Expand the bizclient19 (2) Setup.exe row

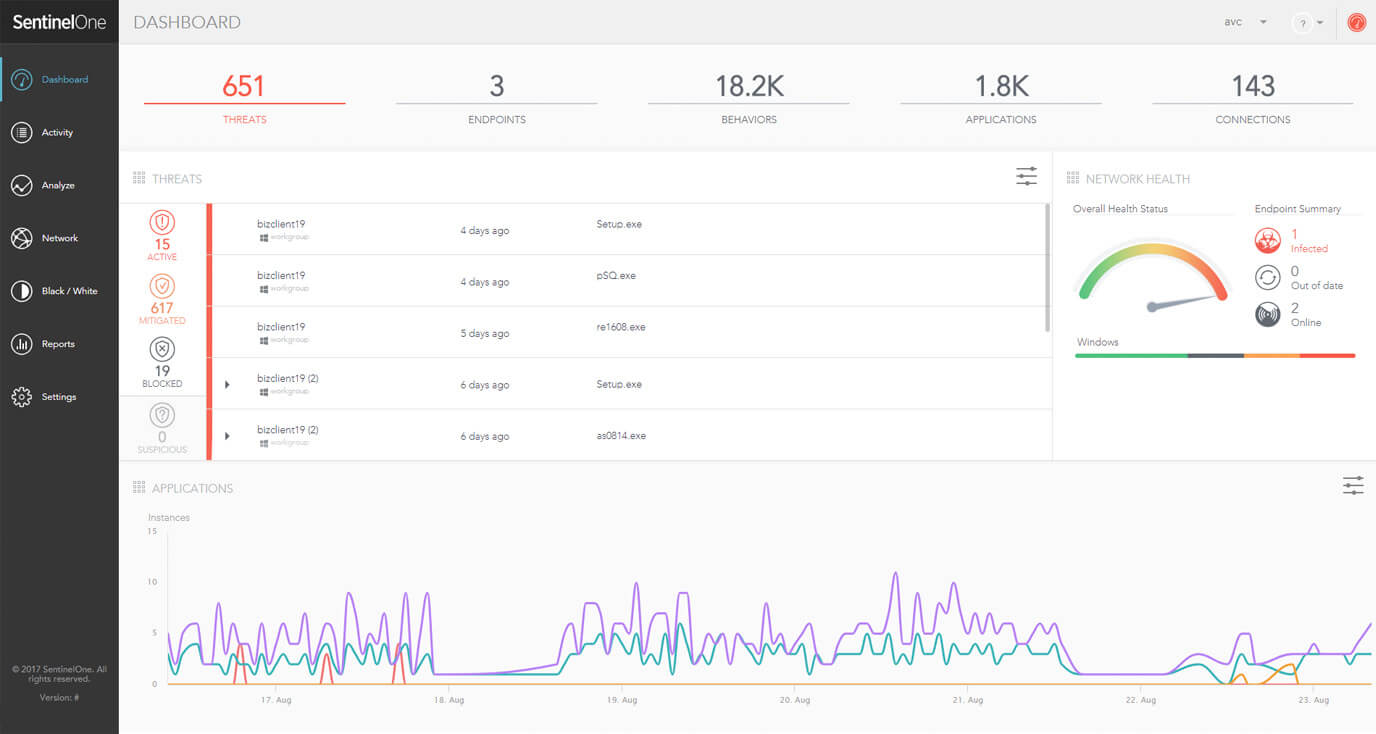[227, 384]
